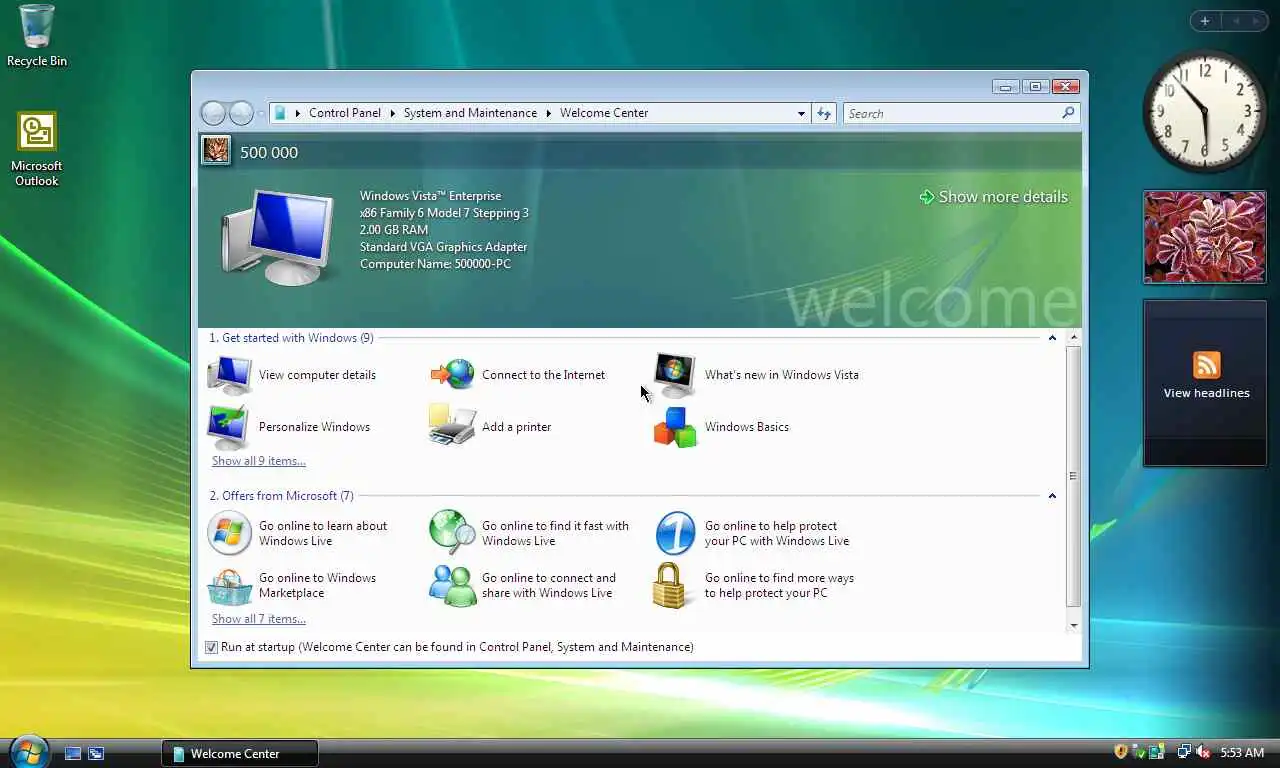Click the Show all 9 items link

tap(259, 461)
